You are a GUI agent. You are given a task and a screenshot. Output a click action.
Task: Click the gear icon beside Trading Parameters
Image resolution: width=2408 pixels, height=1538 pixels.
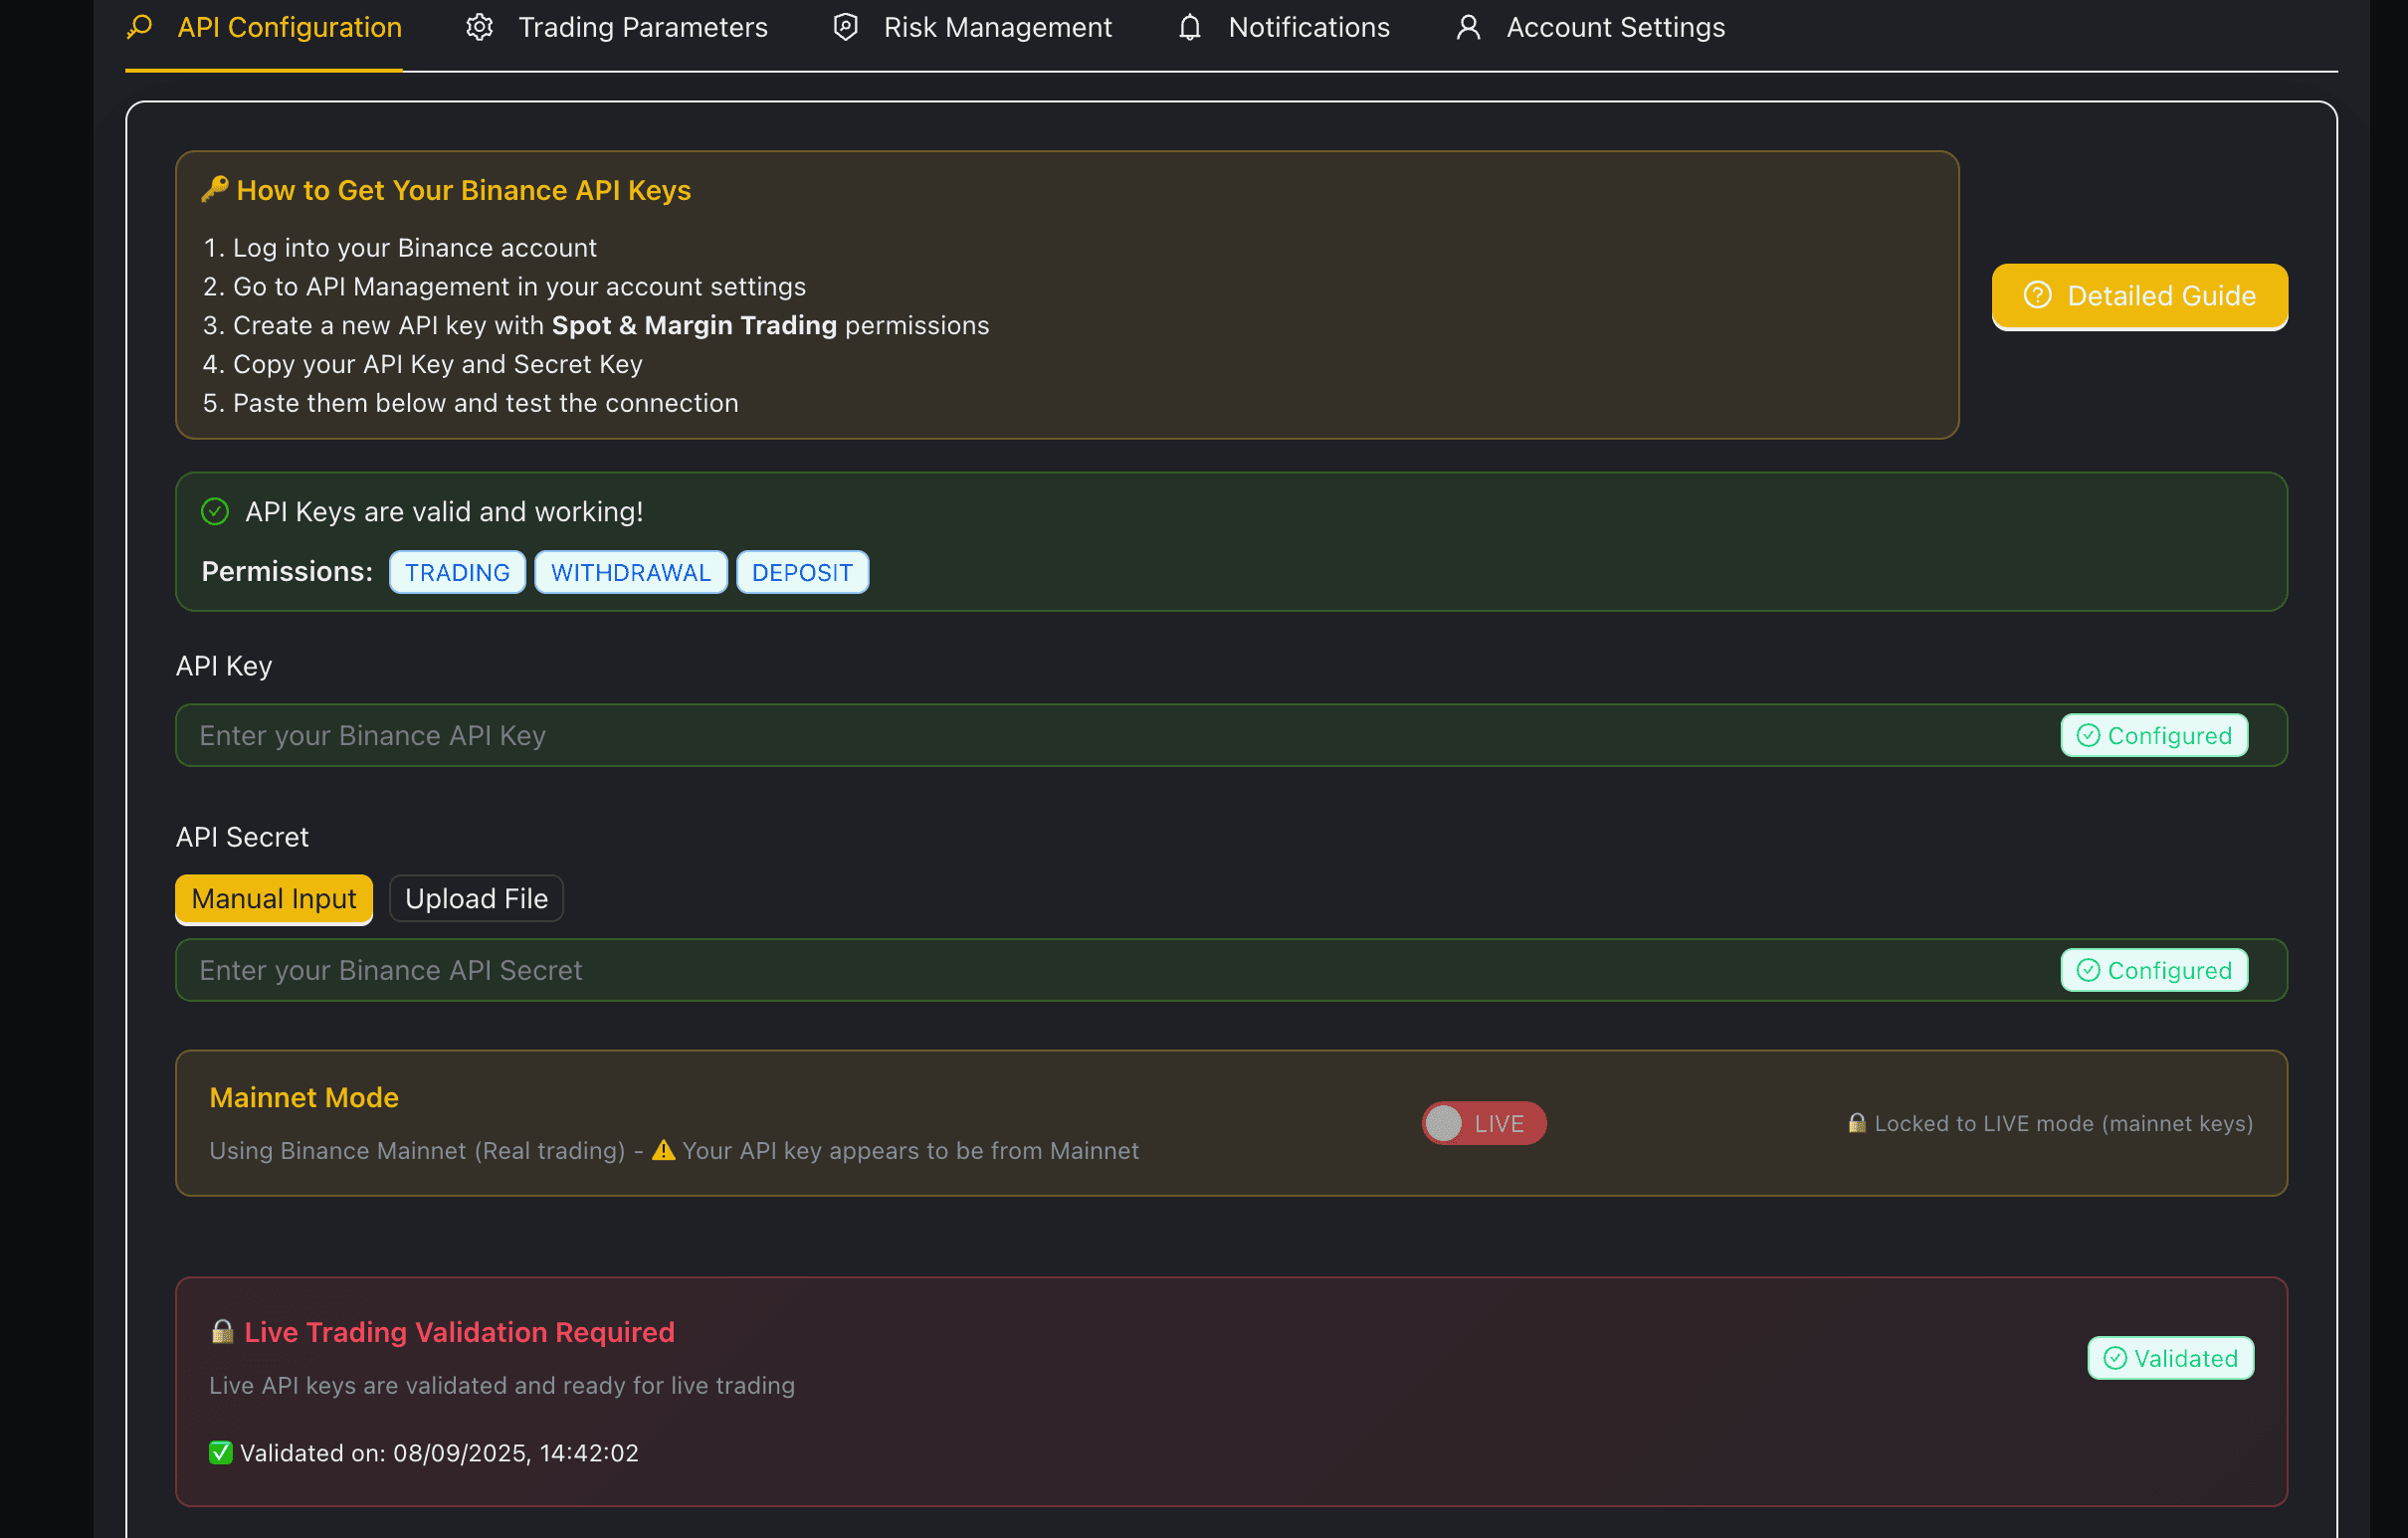(x=480, y=27)
